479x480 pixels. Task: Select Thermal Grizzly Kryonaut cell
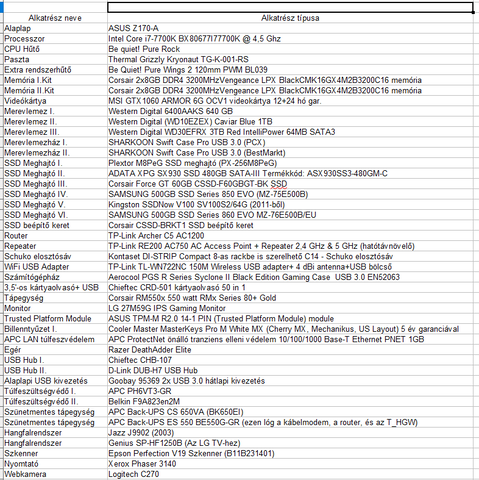point(290,59)
